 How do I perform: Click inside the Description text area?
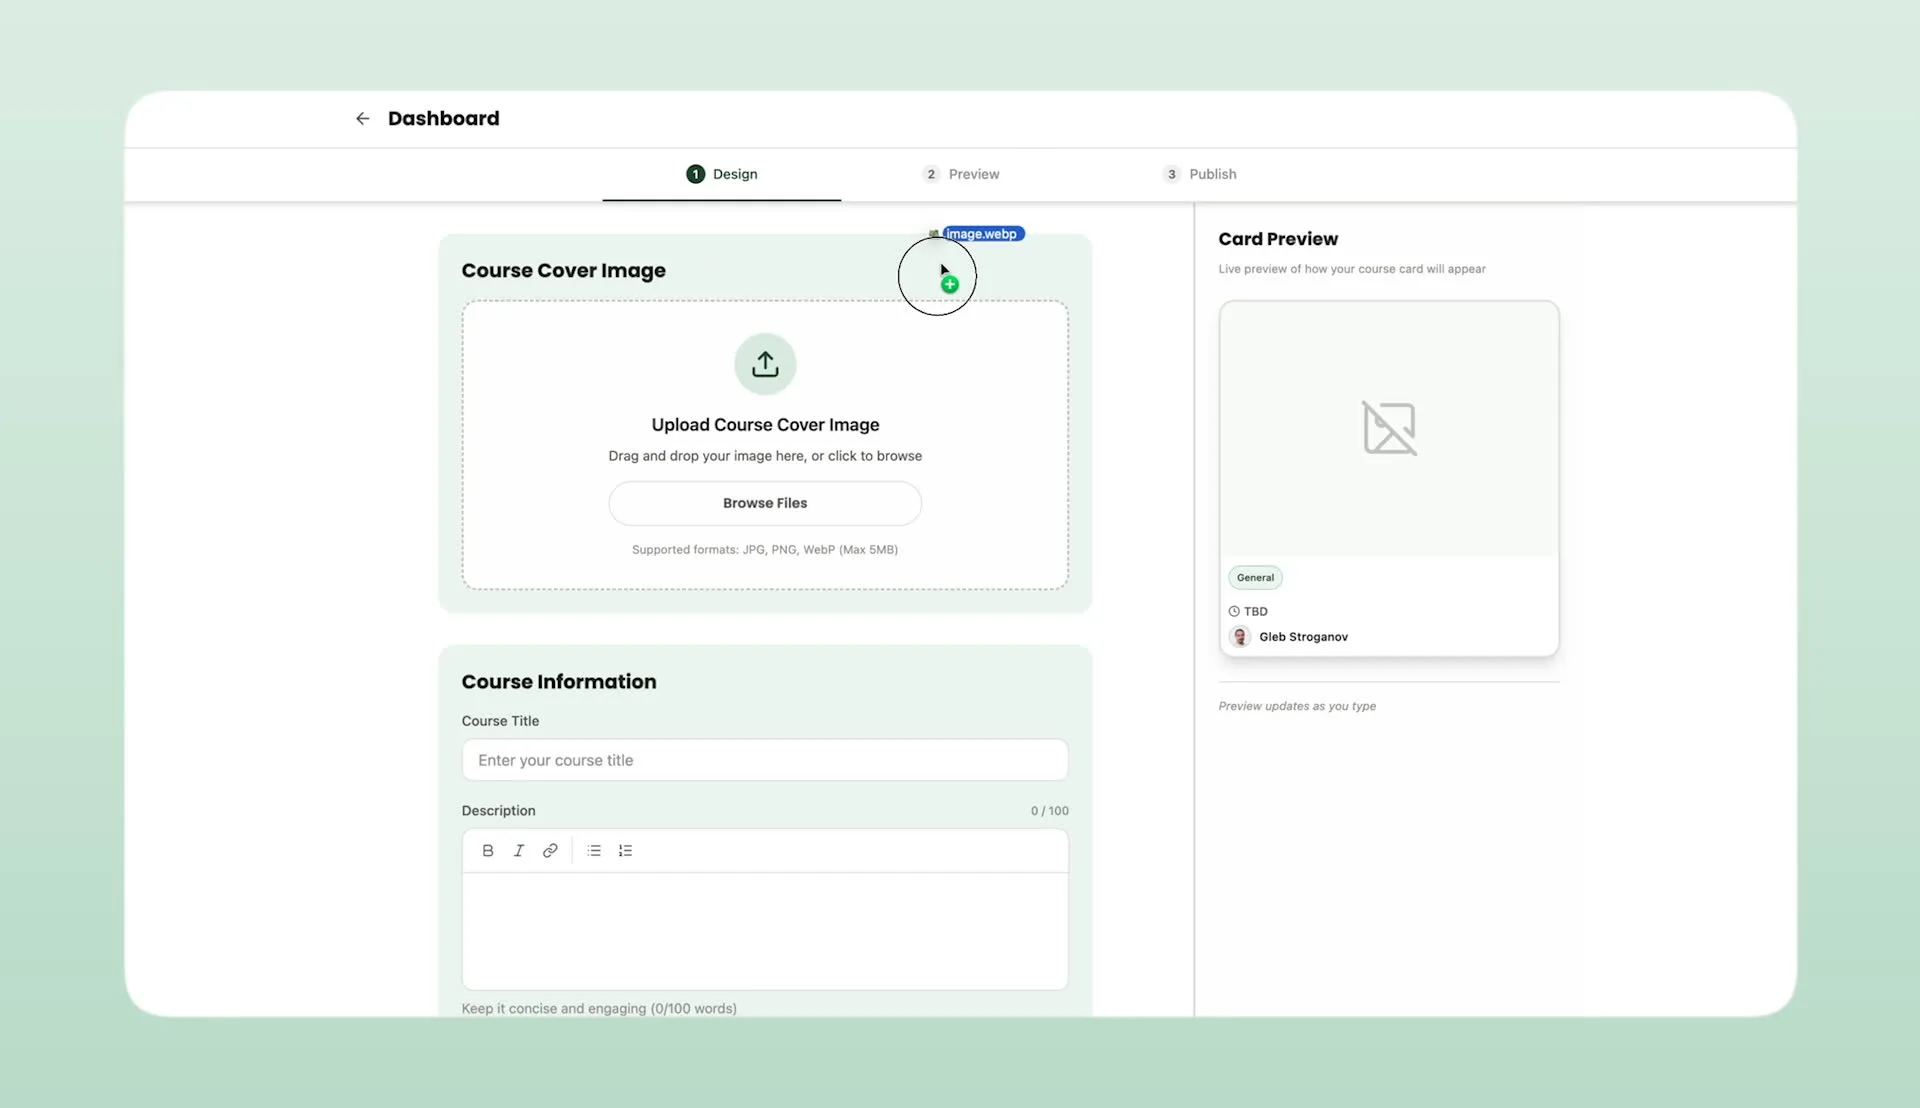(765, 931)
